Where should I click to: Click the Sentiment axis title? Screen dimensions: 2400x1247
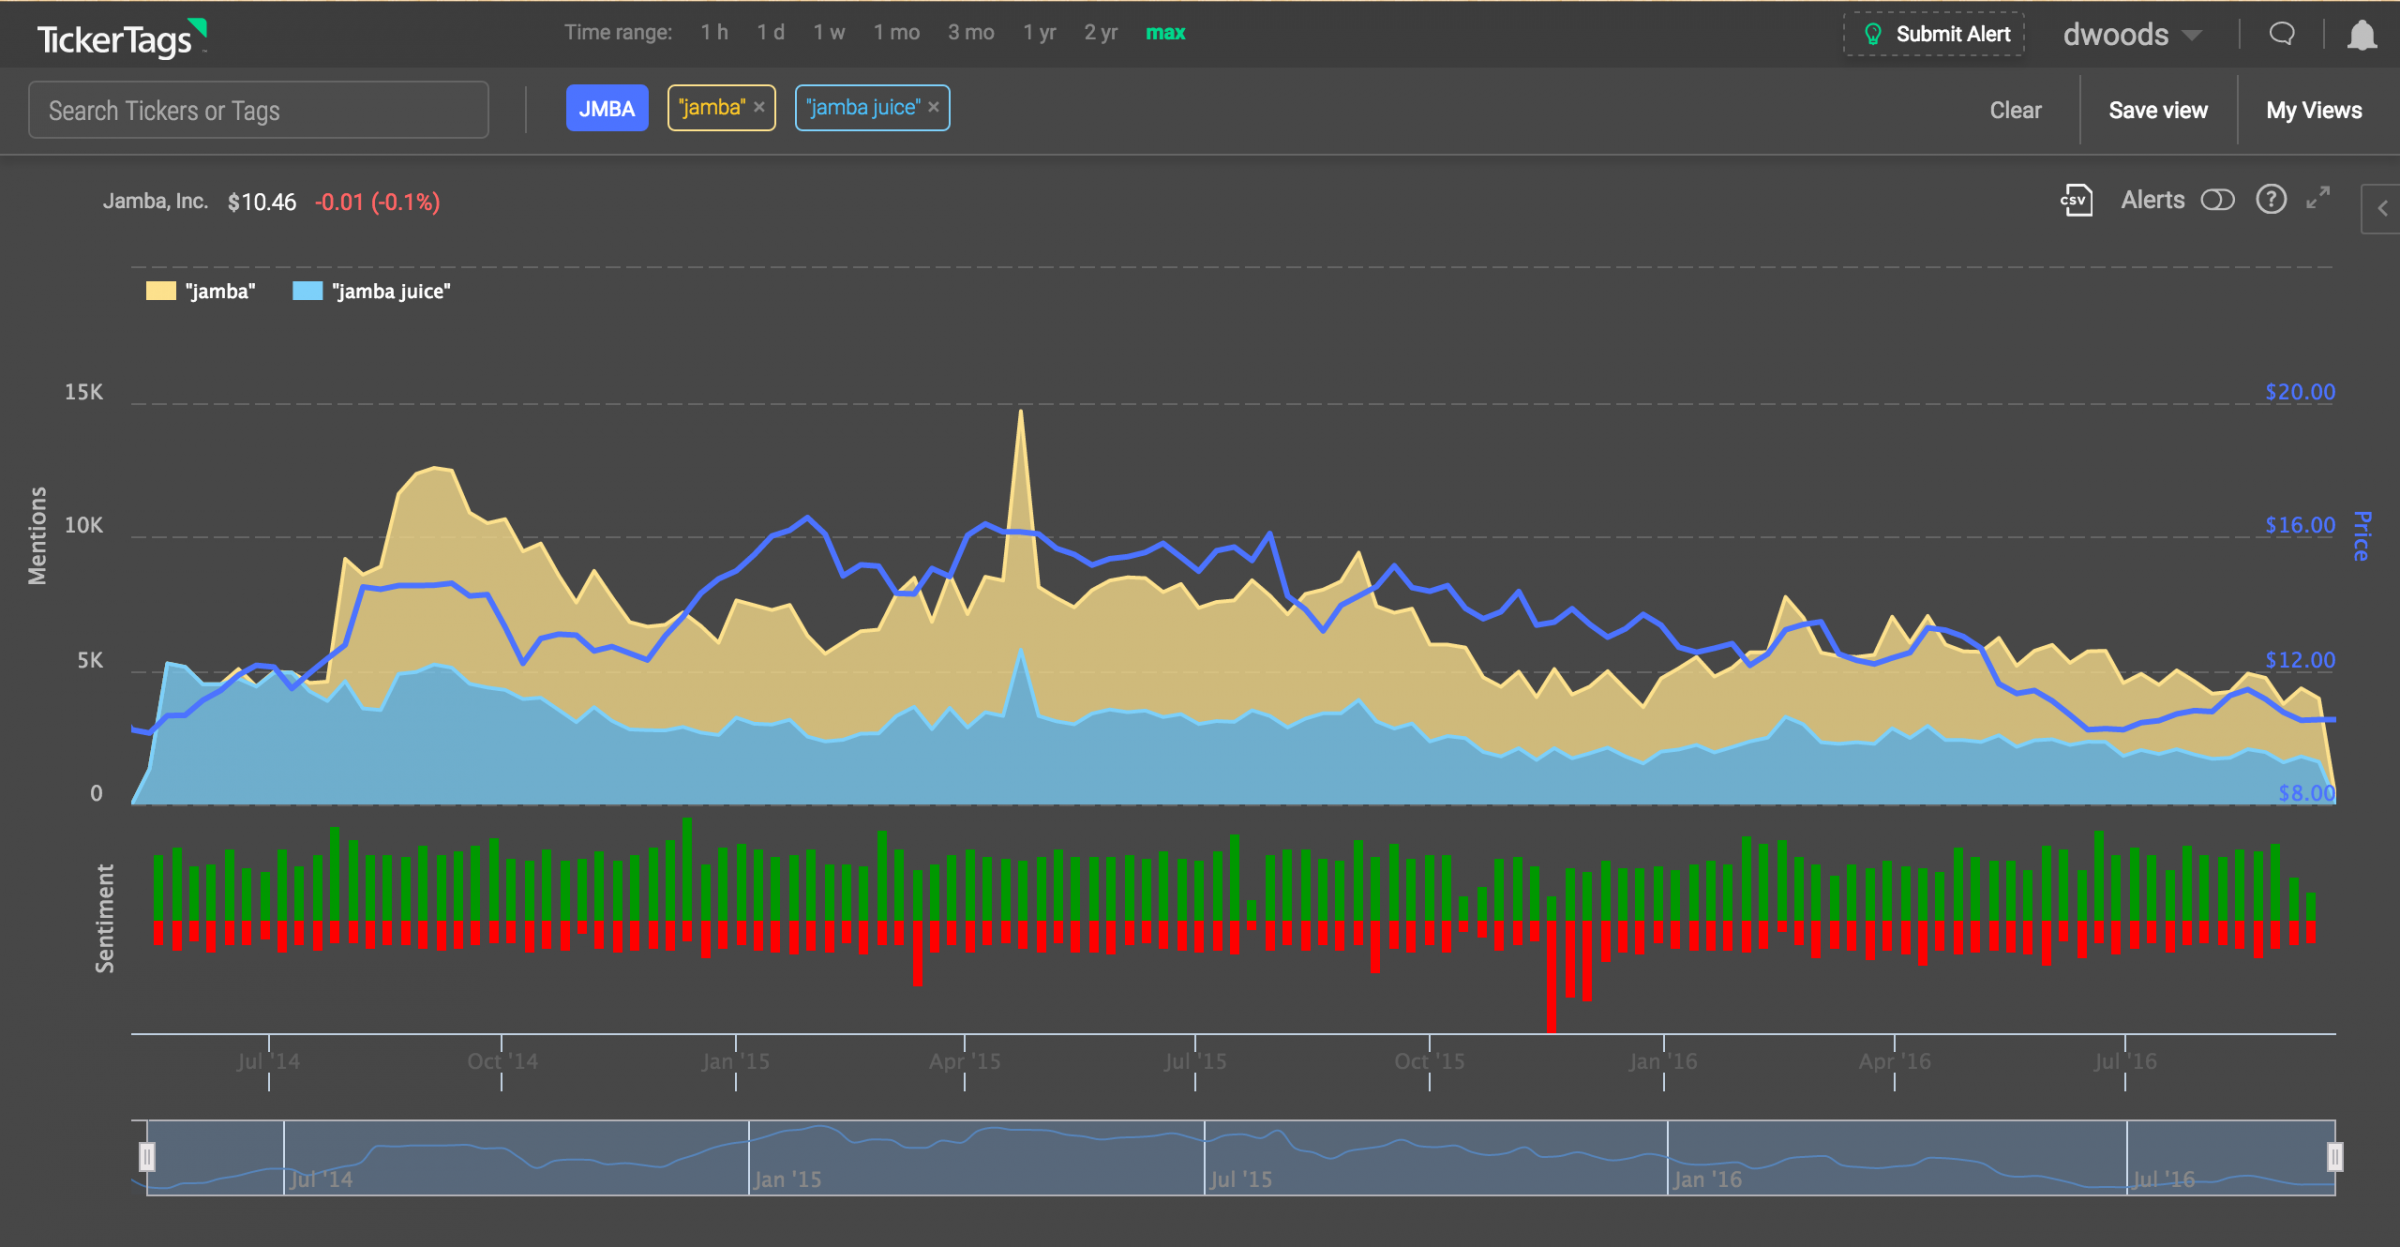pos(104,919)
